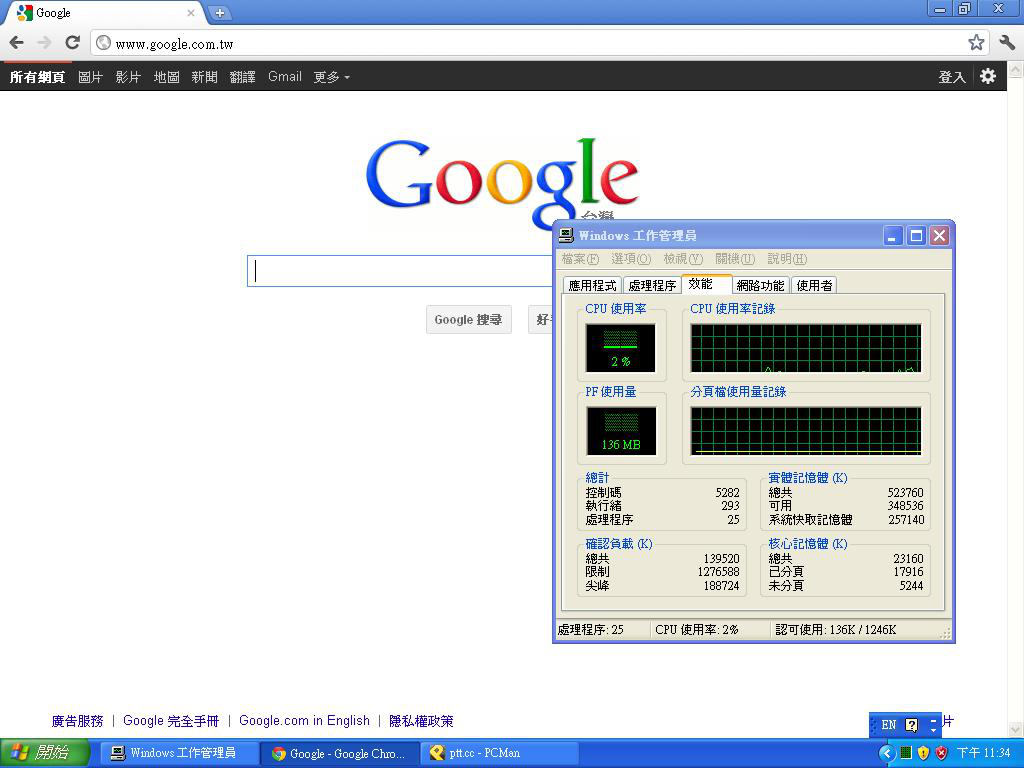
Task: Click the green CPU meter tray icon
Action: tap(905, 753)
